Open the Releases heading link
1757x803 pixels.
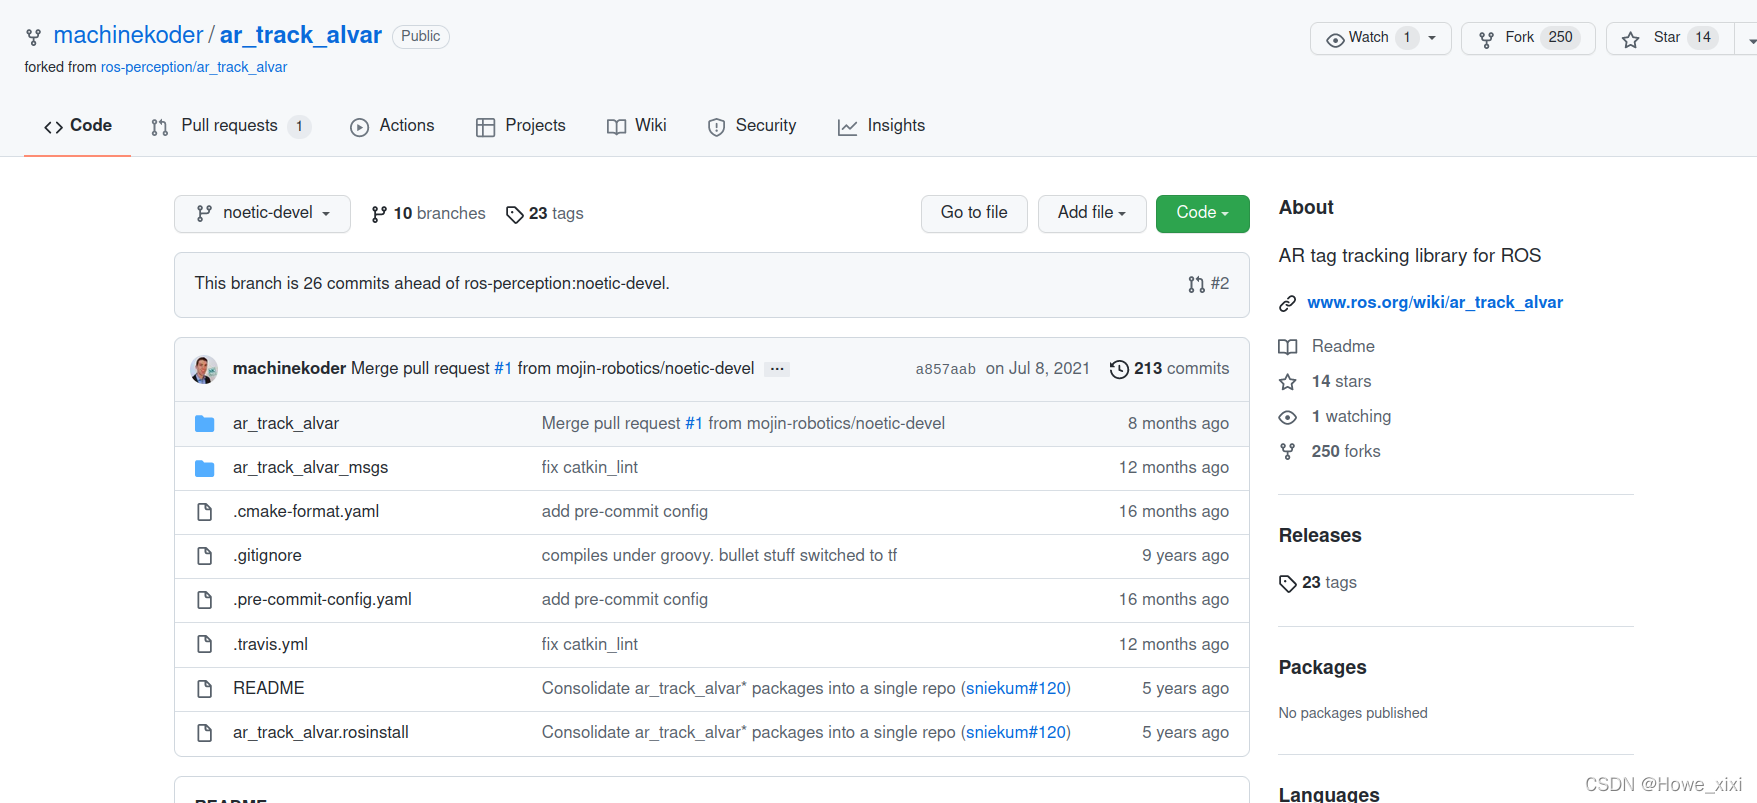(x=1320, y=536)
